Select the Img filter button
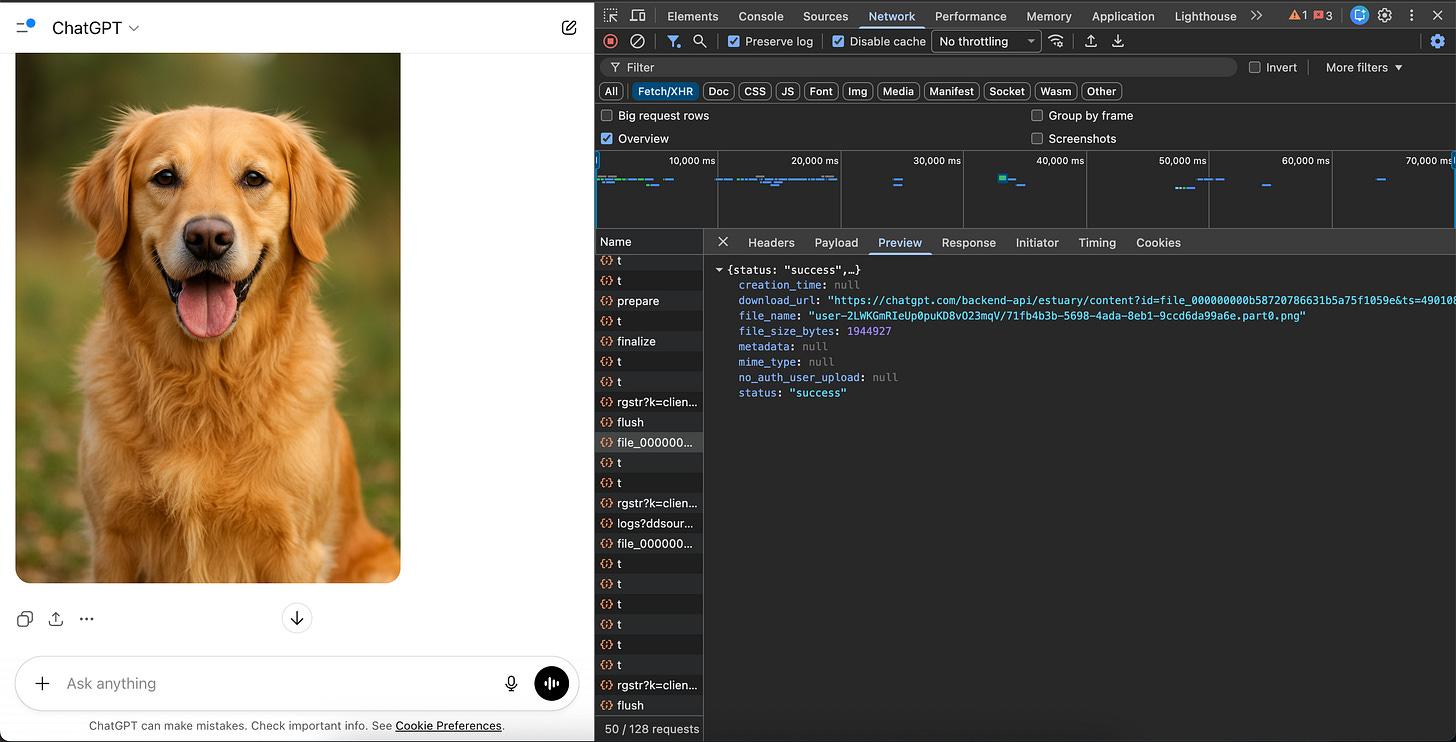 [x=857, y=91]
